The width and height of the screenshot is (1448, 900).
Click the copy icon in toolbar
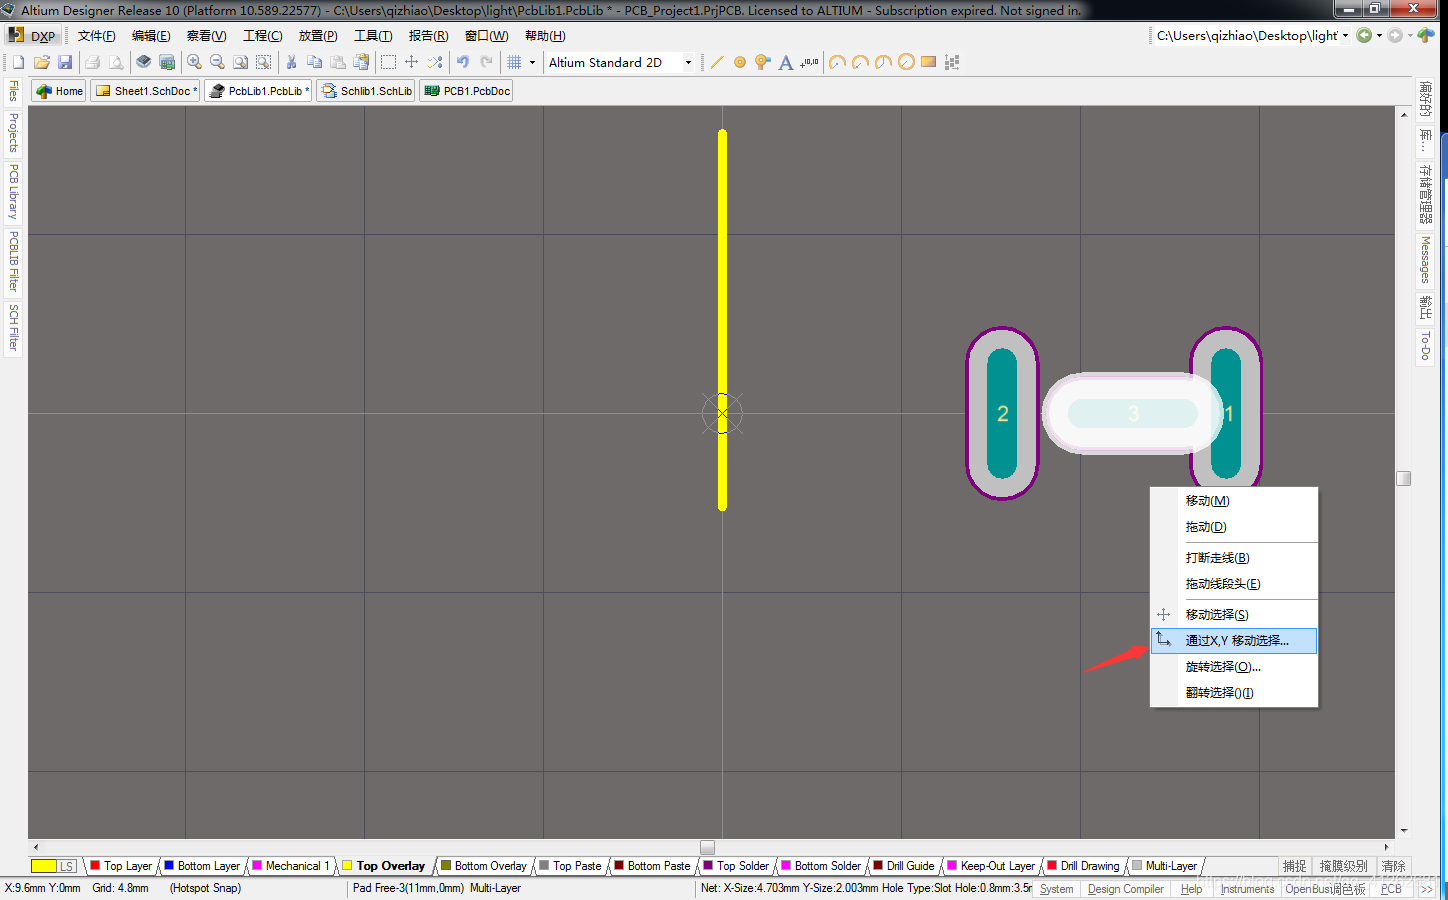(x=314, y=62)
